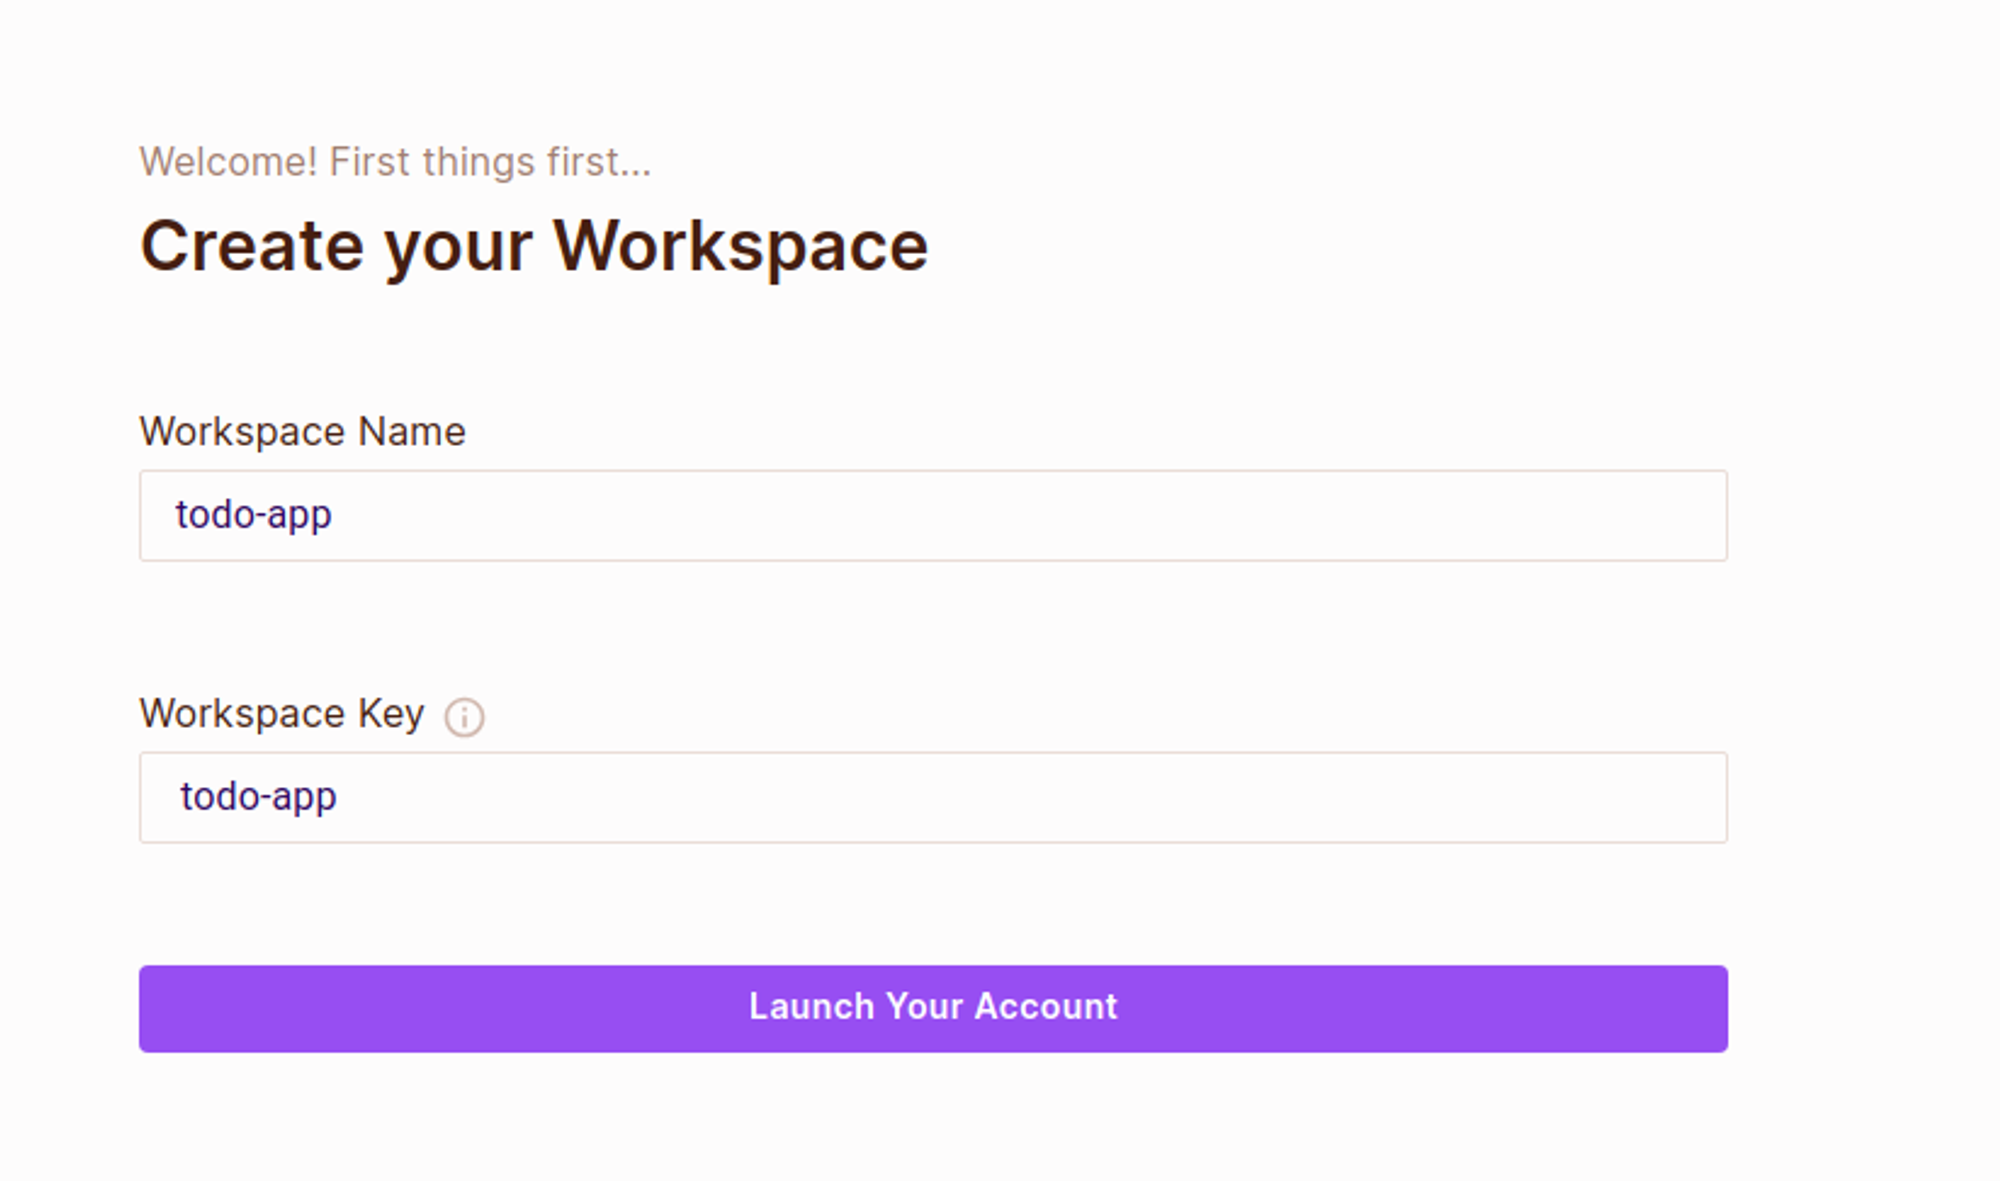This screenshot has width=2000, height=1181.
Task: Click the word Create in the heading
Action: click(252, 246)
